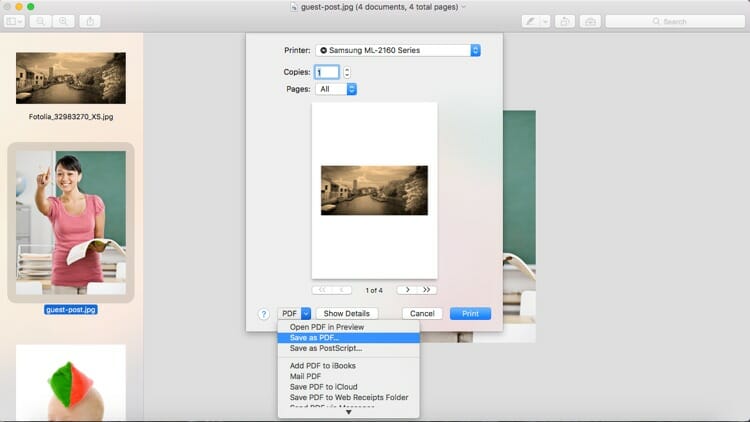Choose Open PDF in Preview
Screen dimensions: 750x422
tap(349, 327)
